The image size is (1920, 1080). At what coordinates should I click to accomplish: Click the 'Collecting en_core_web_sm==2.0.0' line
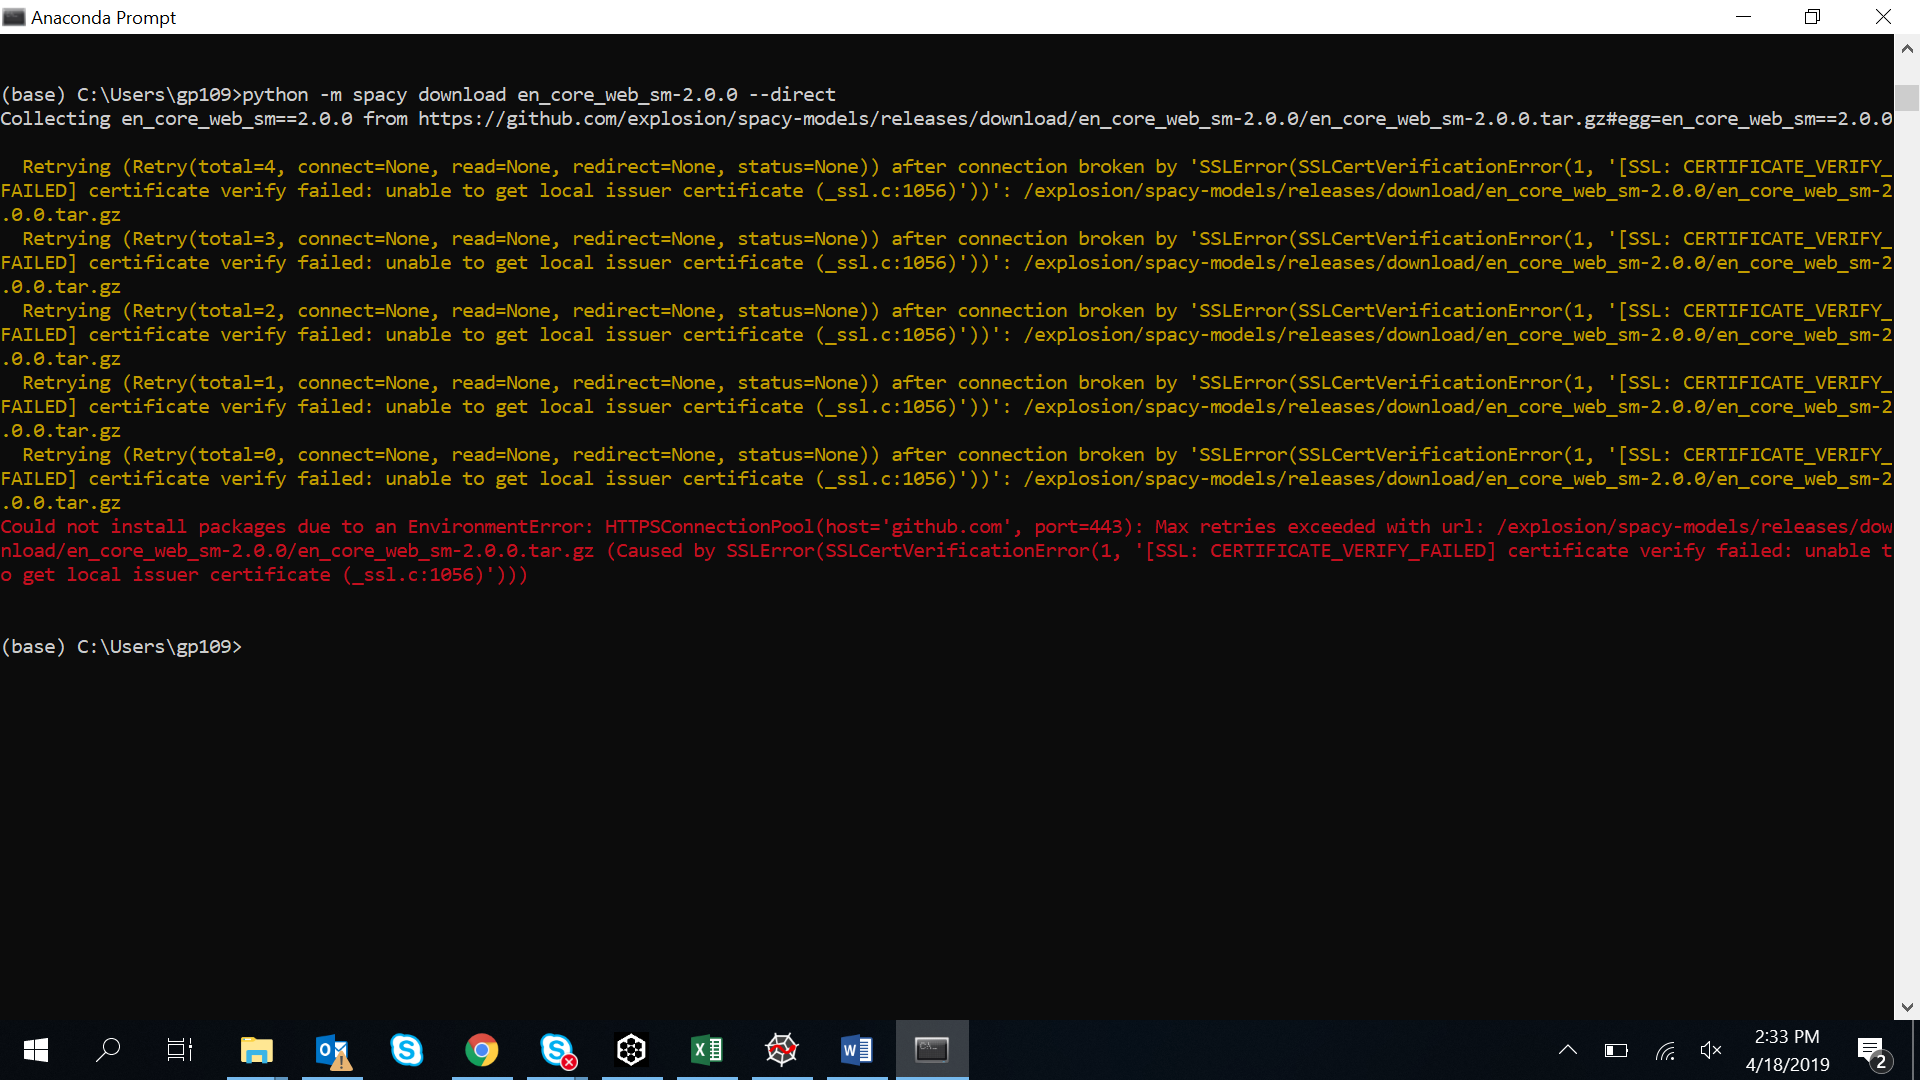pyautogui.click(x=946, y=118)
